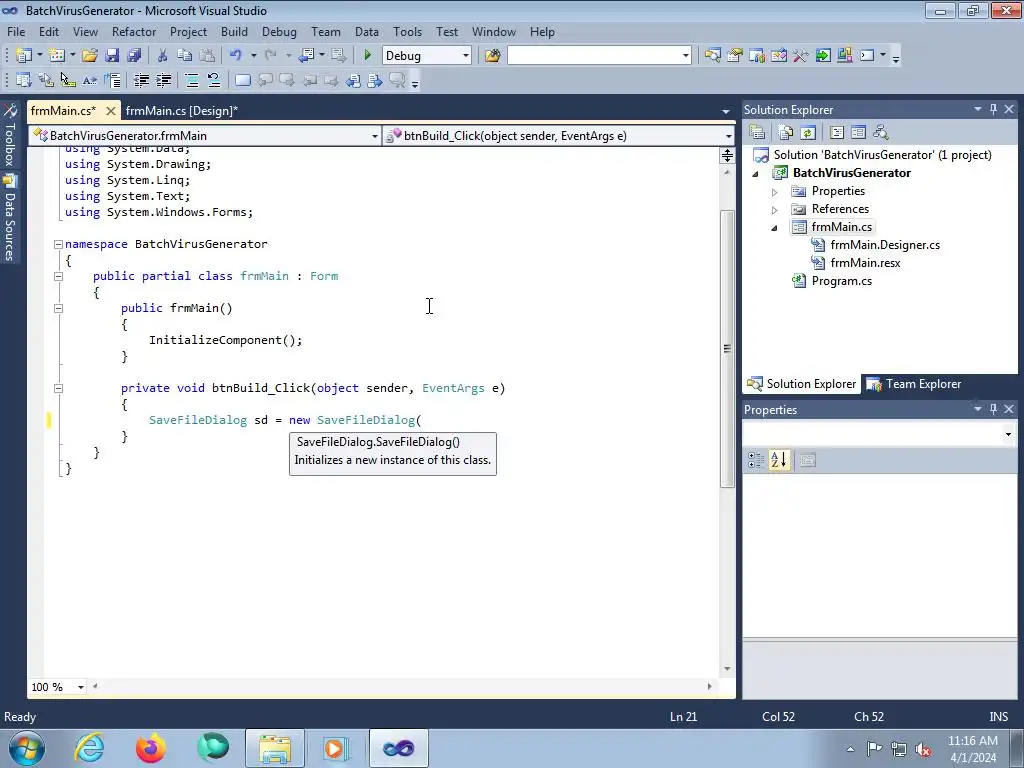Click the Save All toolbar icon

[135, 56]
